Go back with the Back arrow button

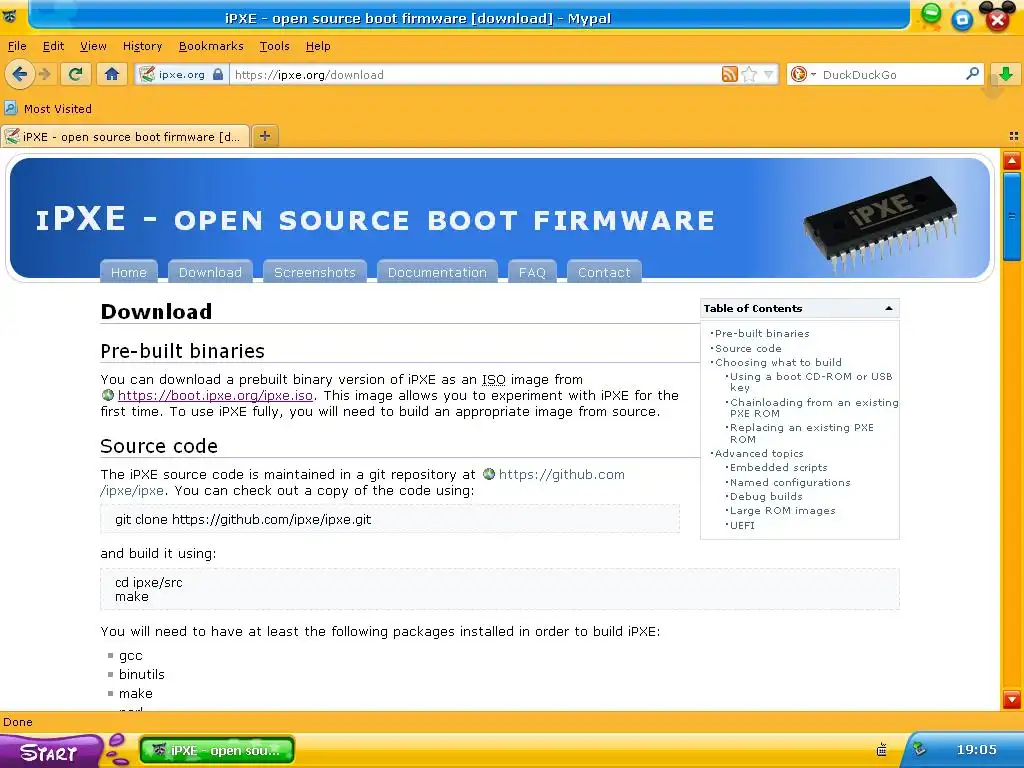20,74
